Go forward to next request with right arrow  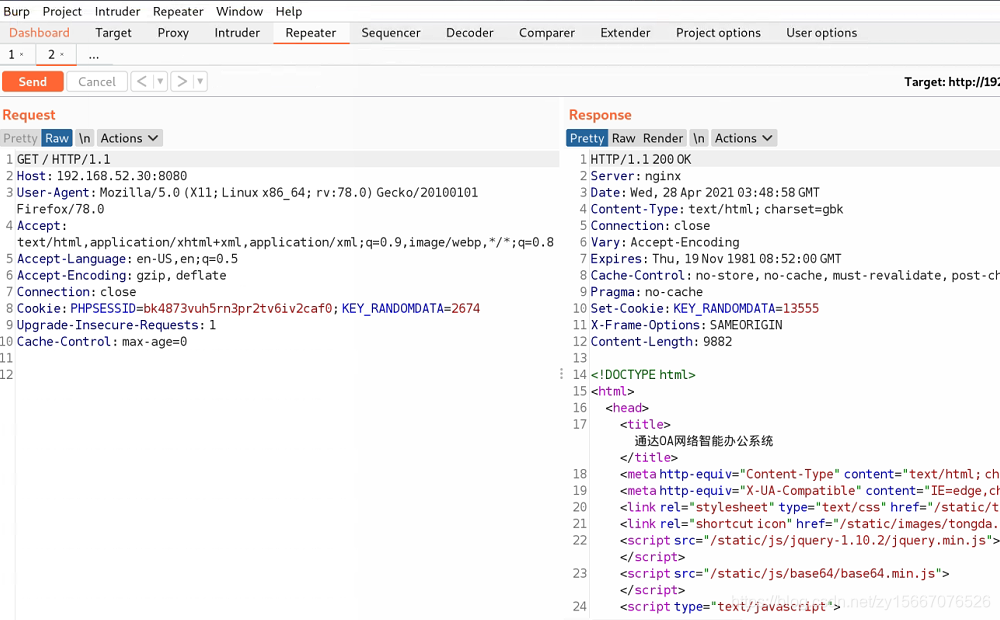point(182,81)
